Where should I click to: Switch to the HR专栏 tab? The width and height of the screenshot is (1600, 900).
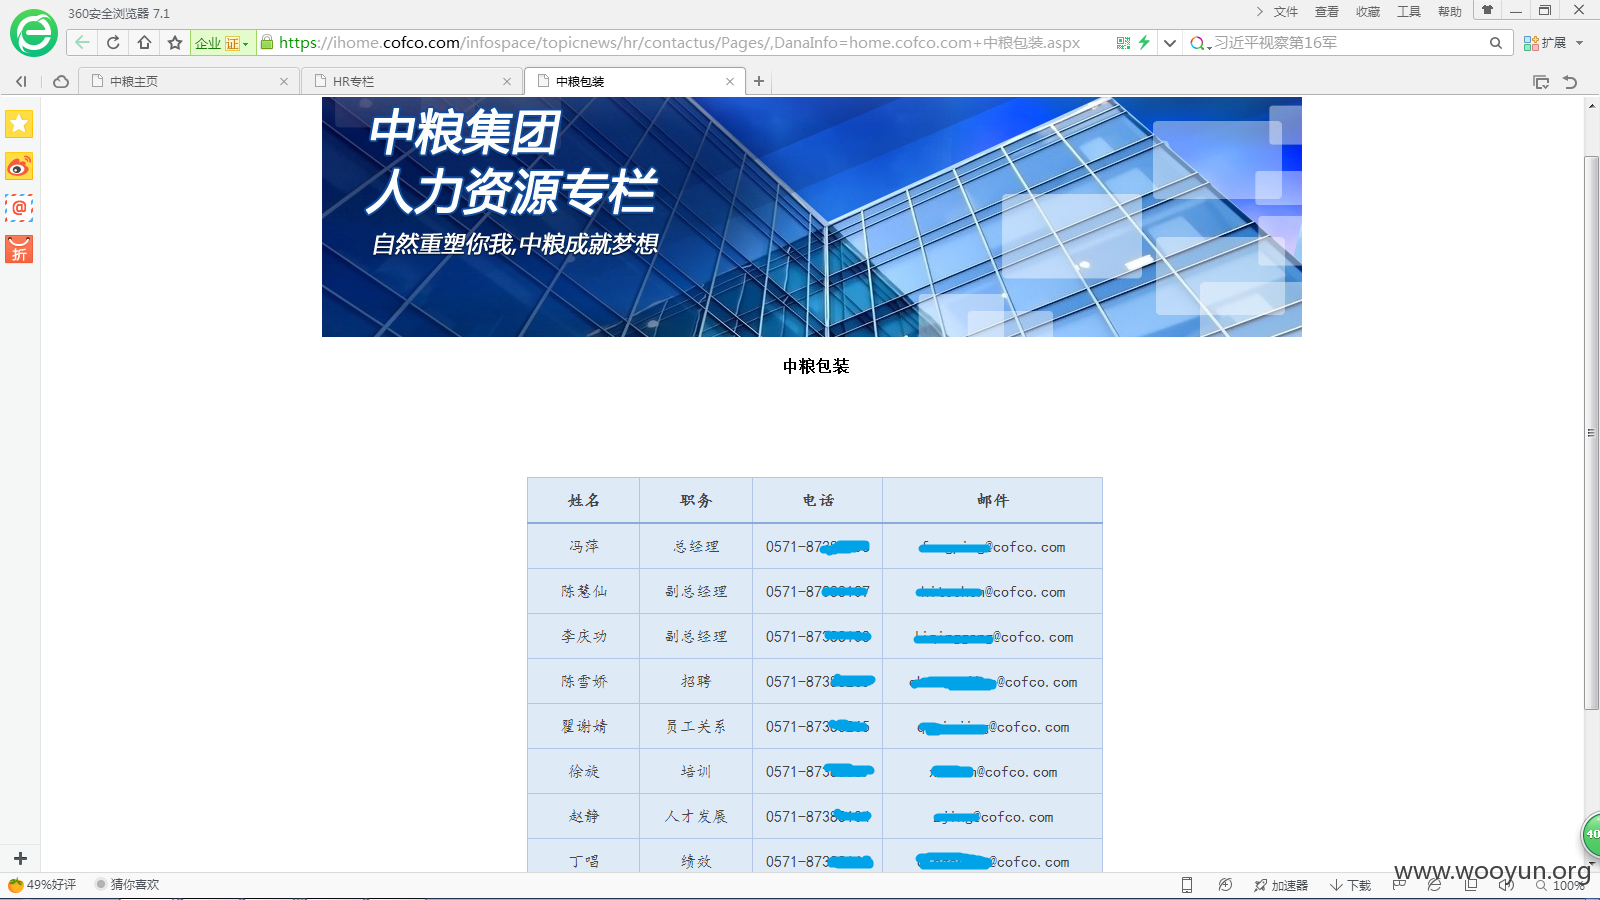click(x=412, y=82)
